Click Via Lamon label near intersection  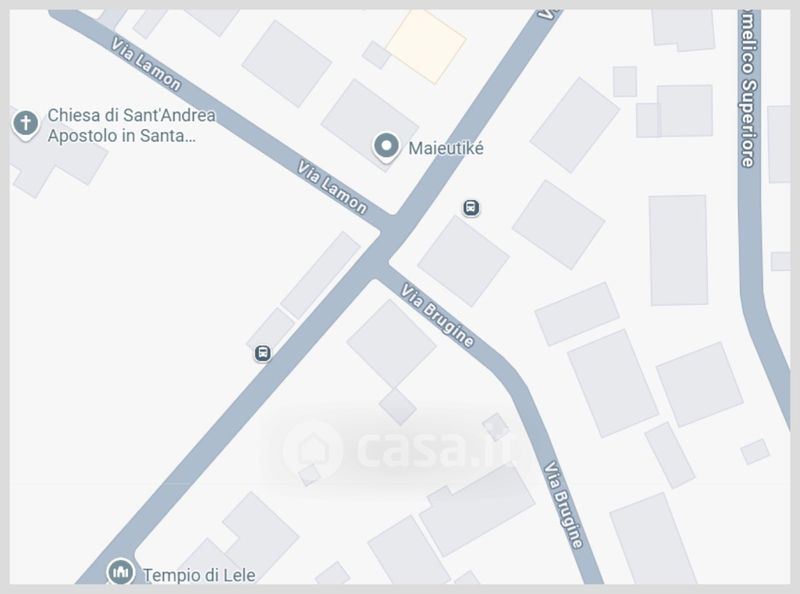click(x=332, y=187)
